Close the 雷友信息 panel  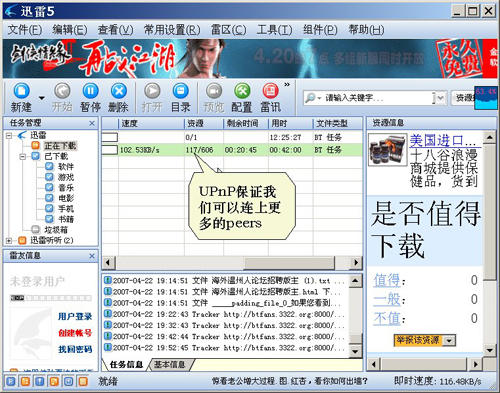[x=92, y=256]
